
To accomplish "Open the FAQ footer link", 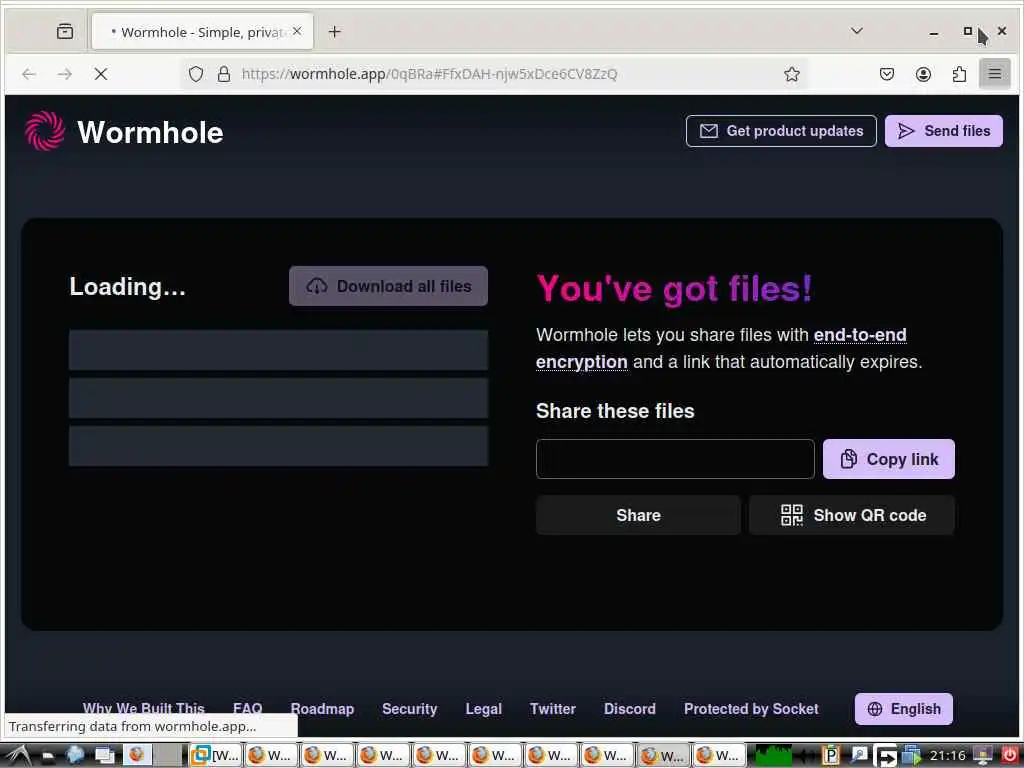I will (248, 709).
